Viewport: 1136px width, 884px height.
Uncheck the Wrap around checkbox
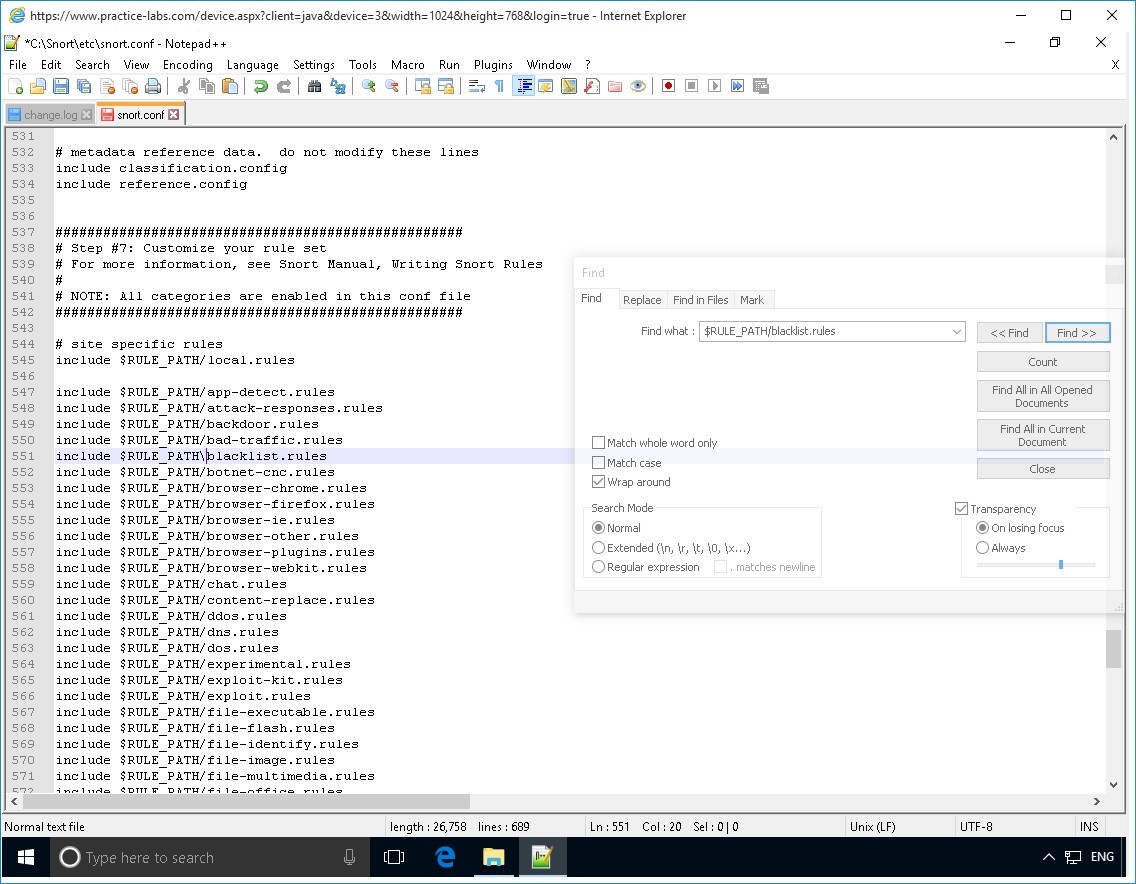599,482
